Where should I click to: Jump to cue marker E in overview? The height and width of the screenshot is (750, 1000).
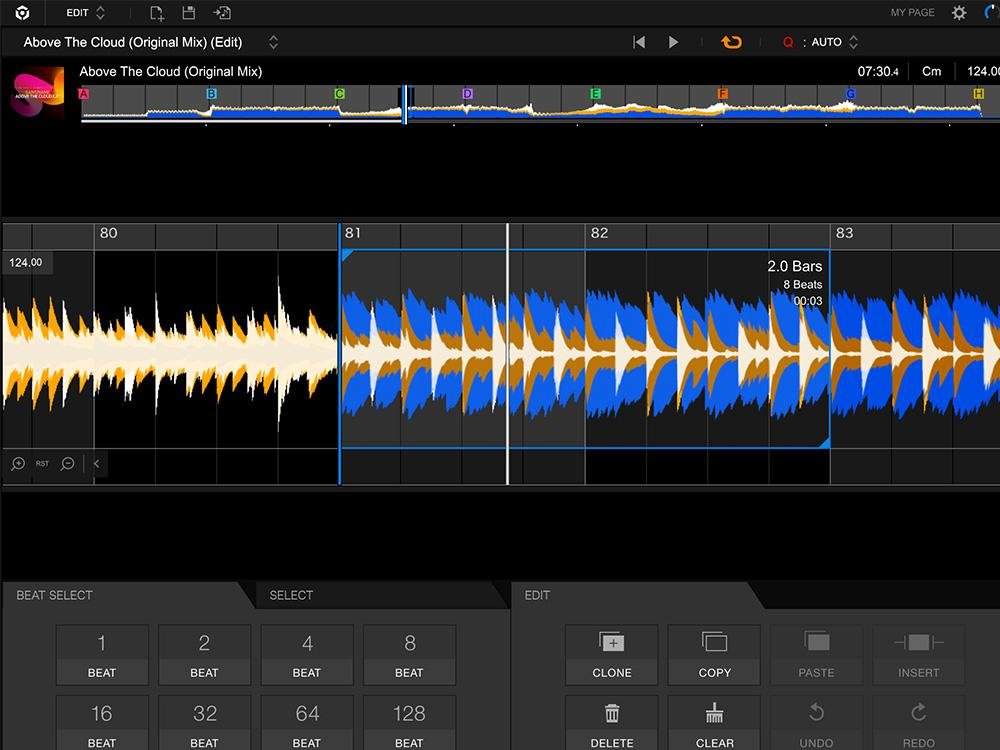(x=595, y=94)
